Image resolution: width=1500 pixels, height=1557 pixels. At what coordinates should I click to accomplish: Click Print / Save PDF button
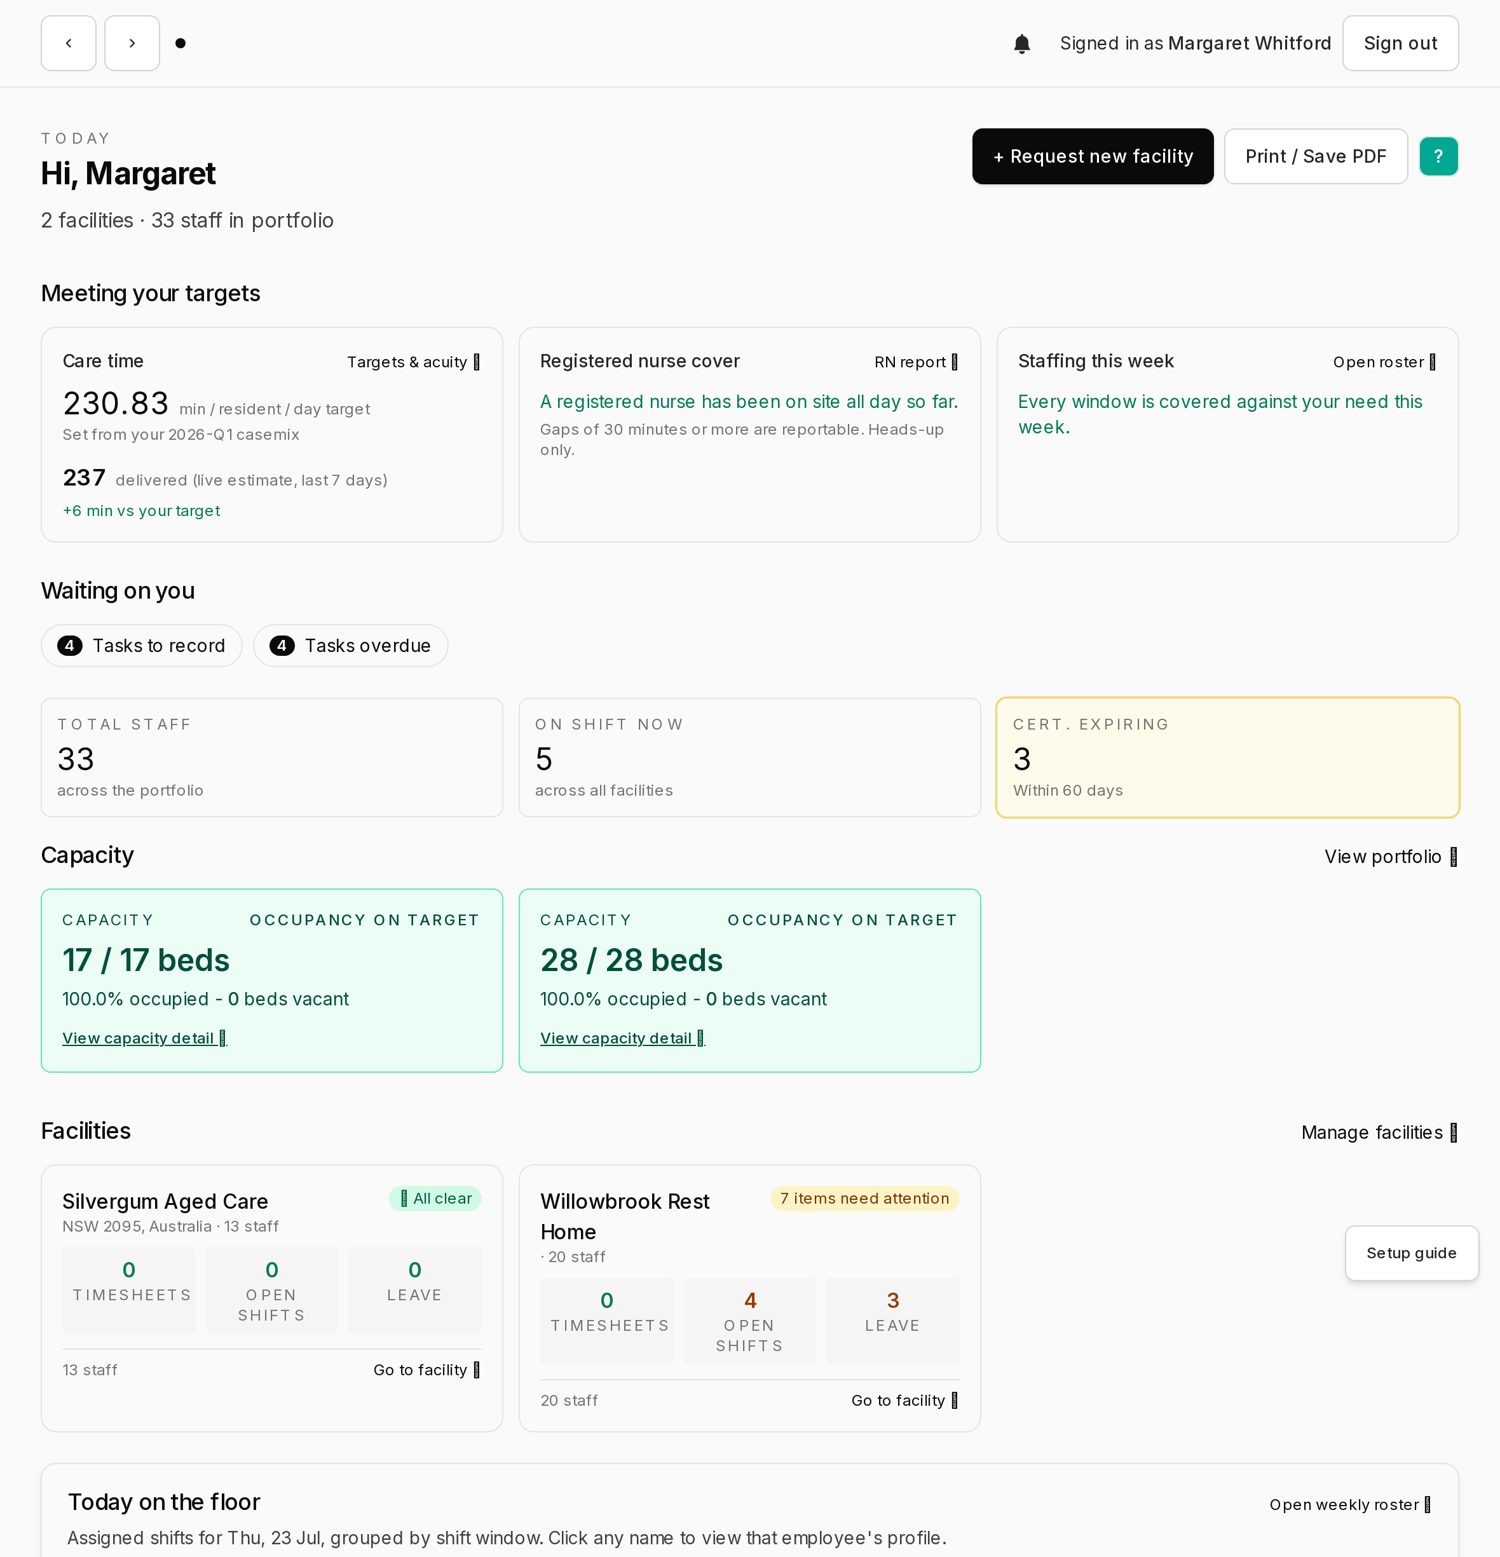[1316, 156]
